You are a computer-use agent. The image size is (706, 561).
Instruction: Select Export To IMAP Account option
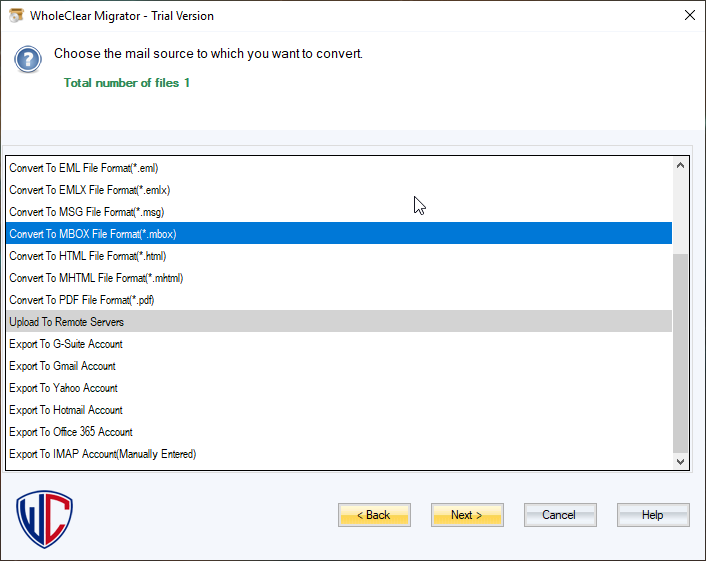102,454
